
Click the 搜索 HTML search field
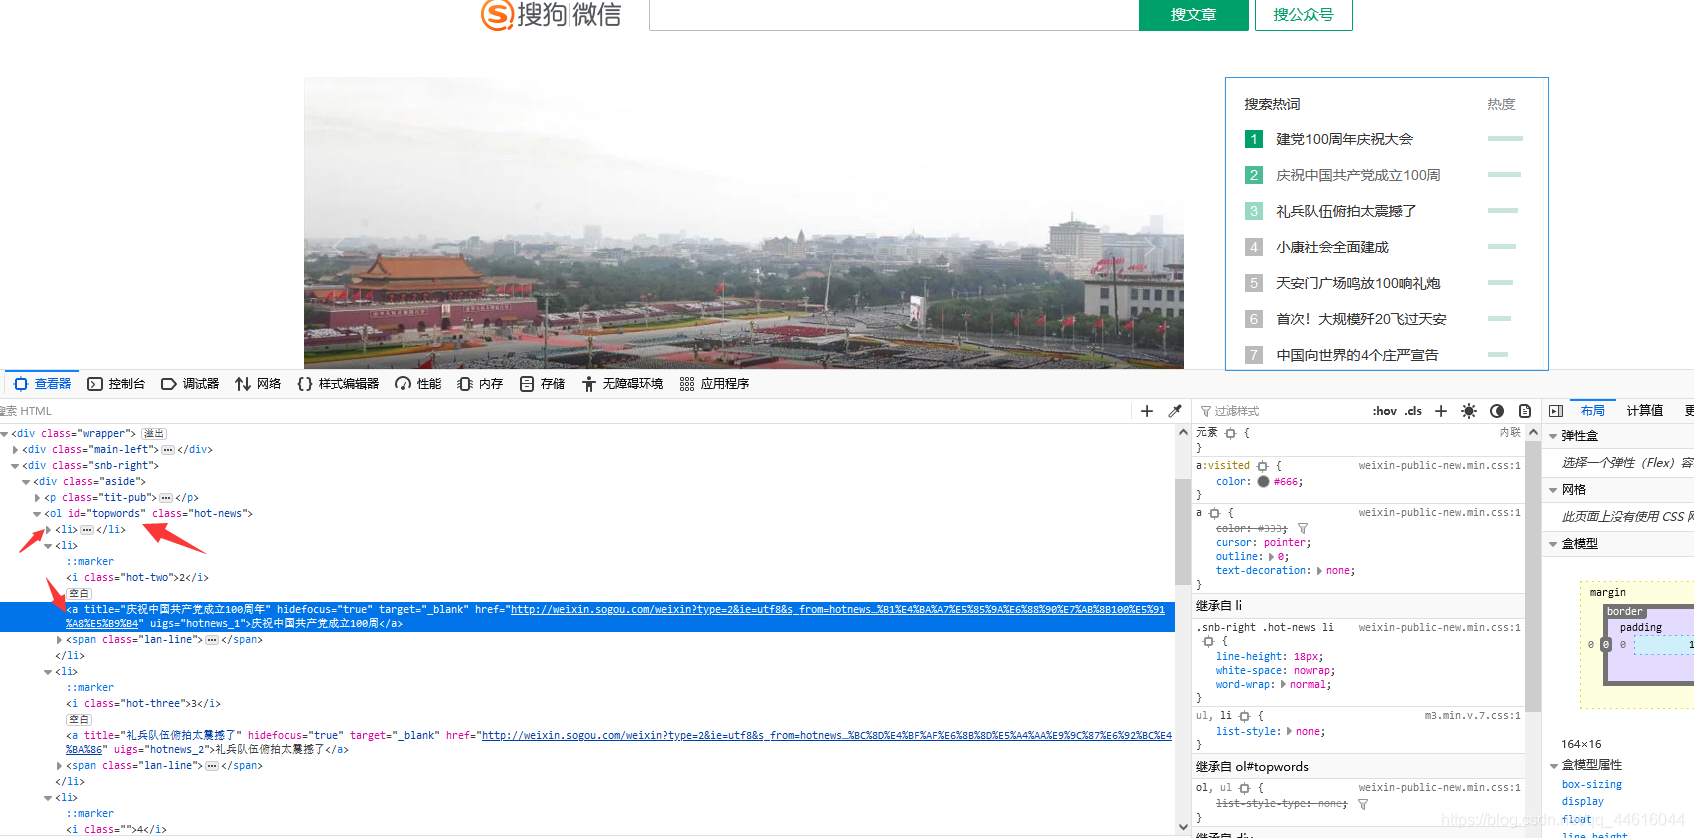563,411
